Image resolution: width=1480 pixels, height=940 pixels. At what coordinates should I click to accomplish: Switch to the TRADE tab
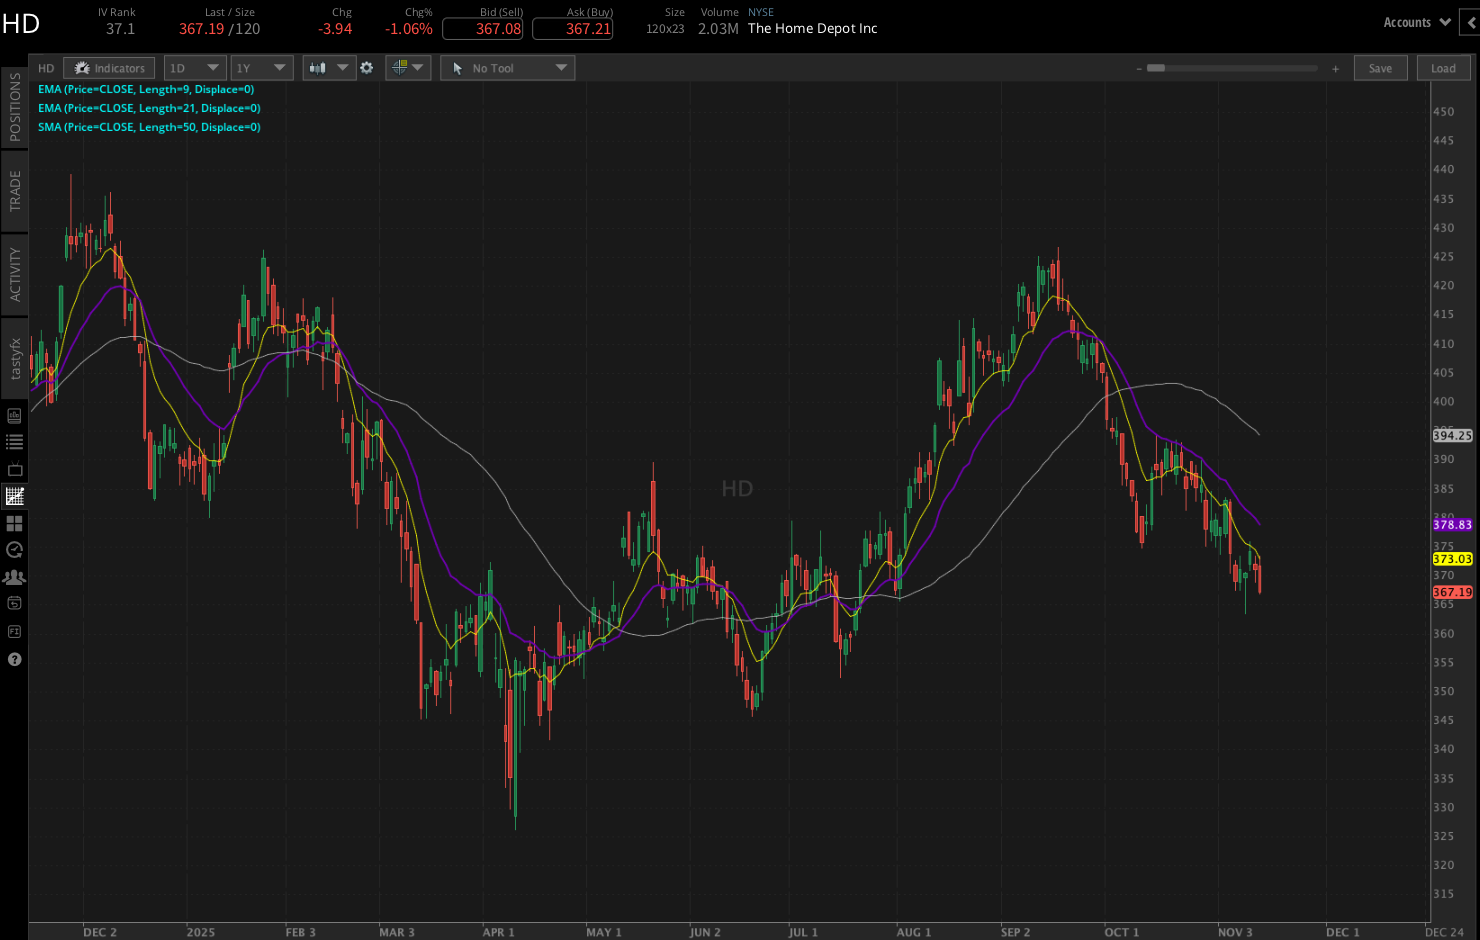[x=15, y=190]
